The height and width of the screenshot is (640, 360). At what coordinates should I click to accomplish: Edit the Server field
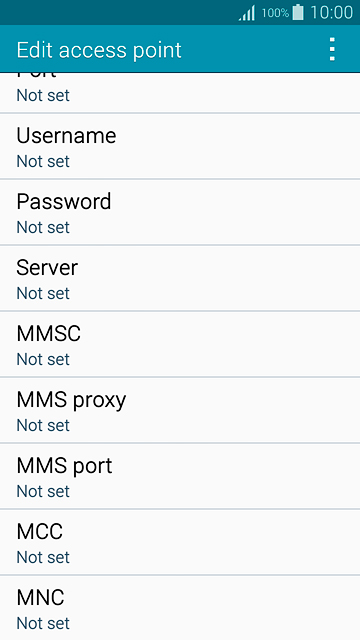[180, 278]
